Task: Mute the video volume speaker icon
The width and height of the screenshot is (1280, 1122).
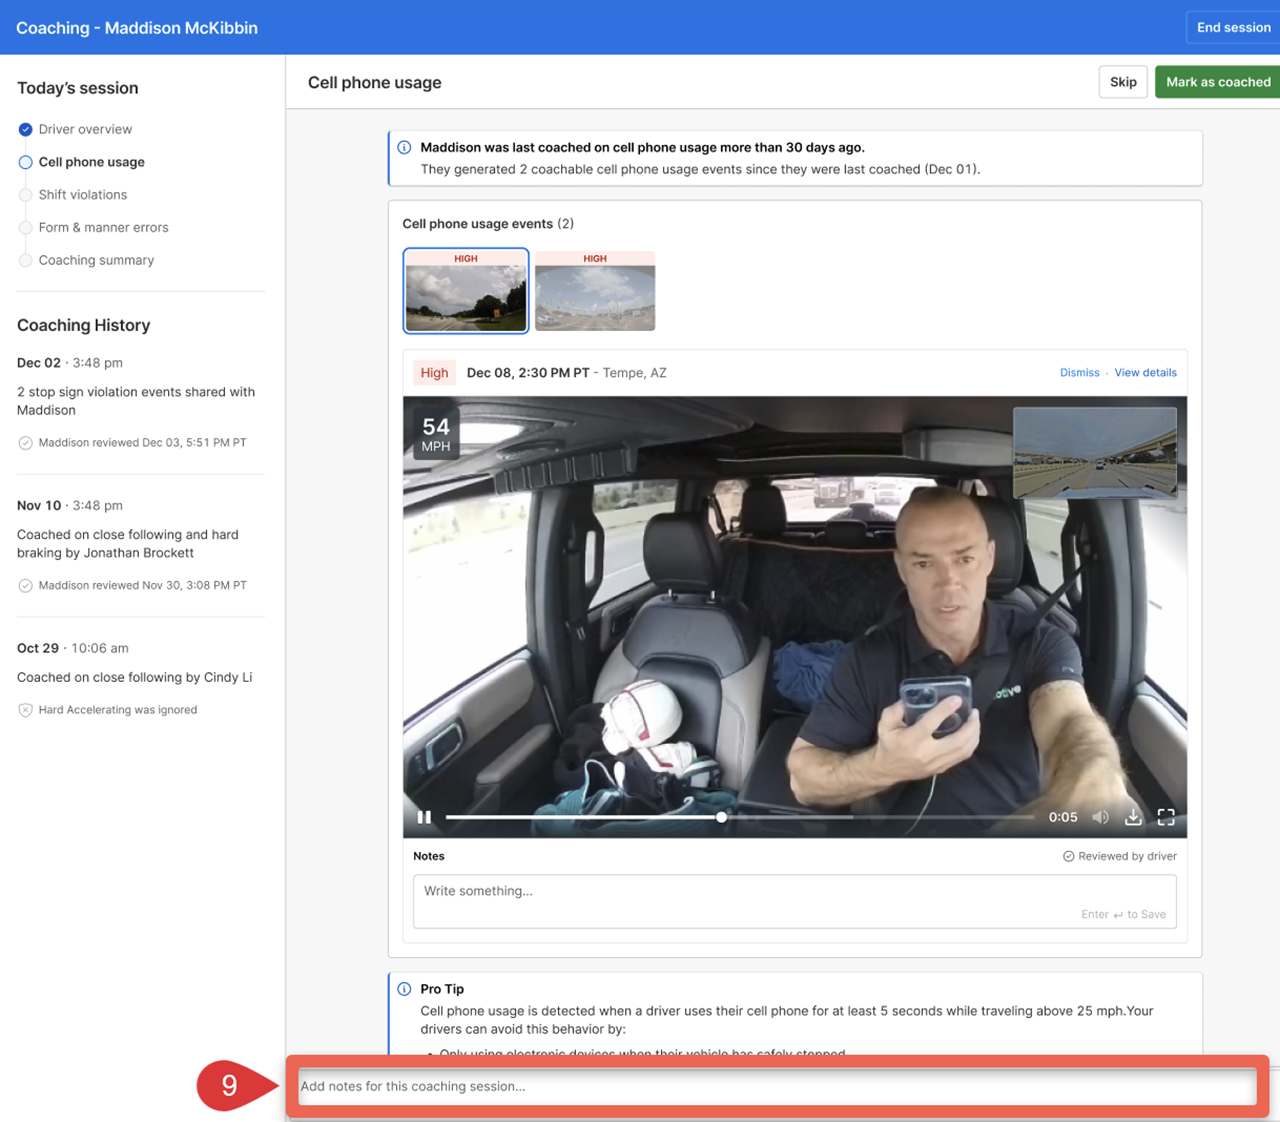Action: [1100, 817]
